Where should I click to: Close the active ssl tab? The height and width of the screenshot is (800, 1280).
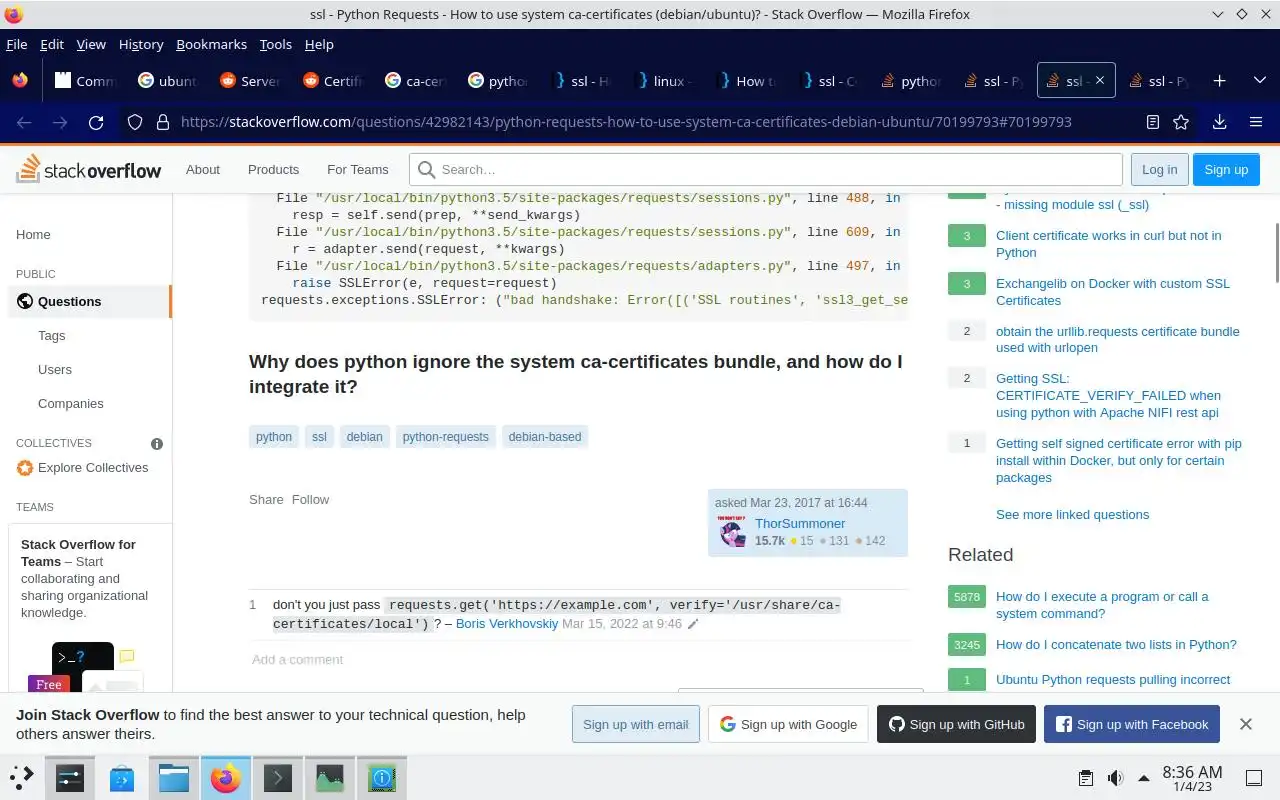1100,81
